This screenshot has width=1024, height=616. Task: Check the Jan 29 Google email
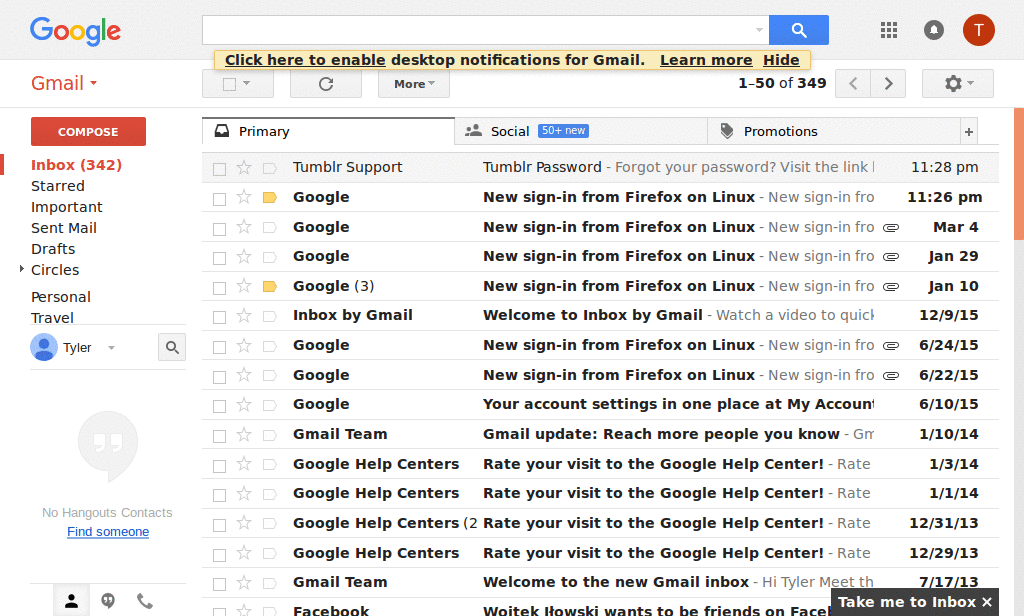click(219, 259)
